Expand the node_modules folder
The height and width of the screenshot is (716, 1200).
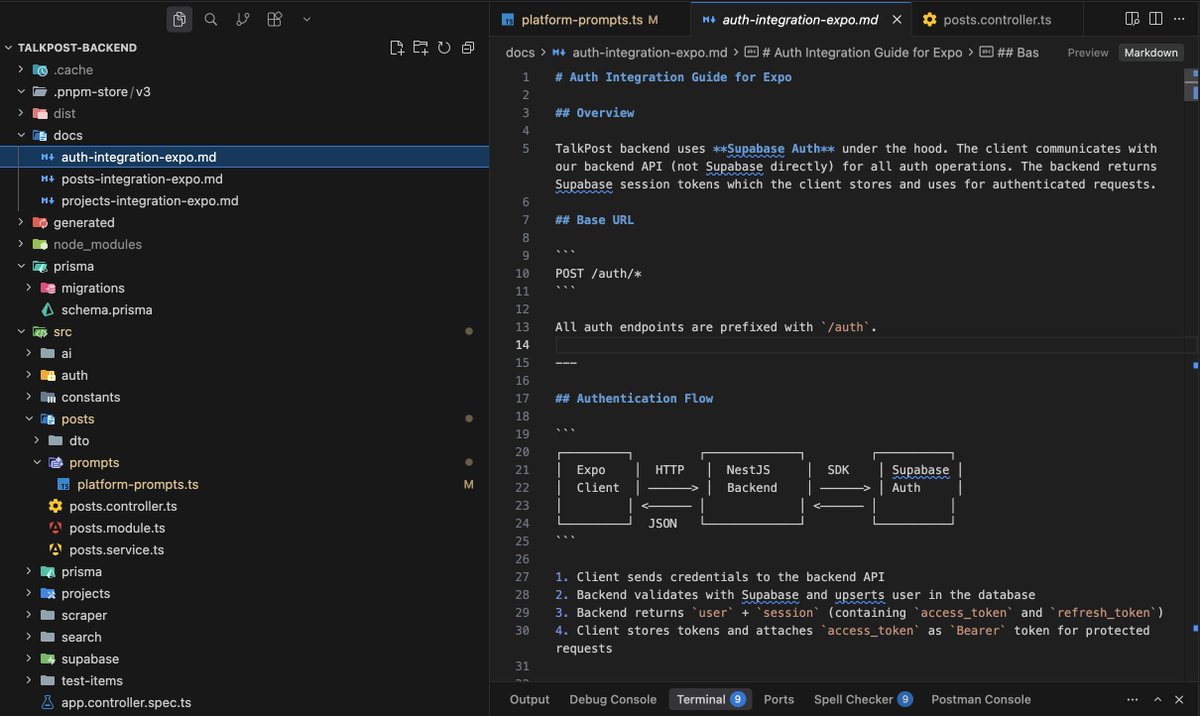tap(21, 244)
